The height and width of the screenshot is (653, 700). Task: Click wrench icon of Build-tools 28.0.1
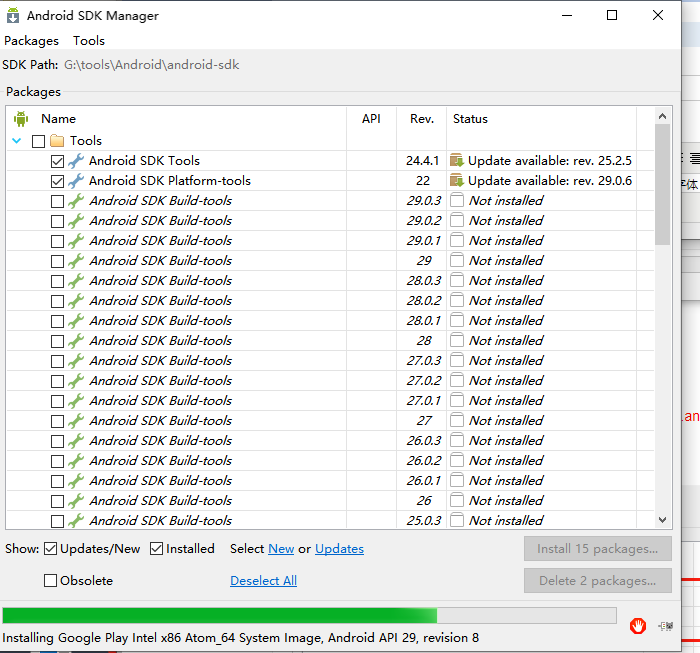pyautogui.click(x=76, y=320)
